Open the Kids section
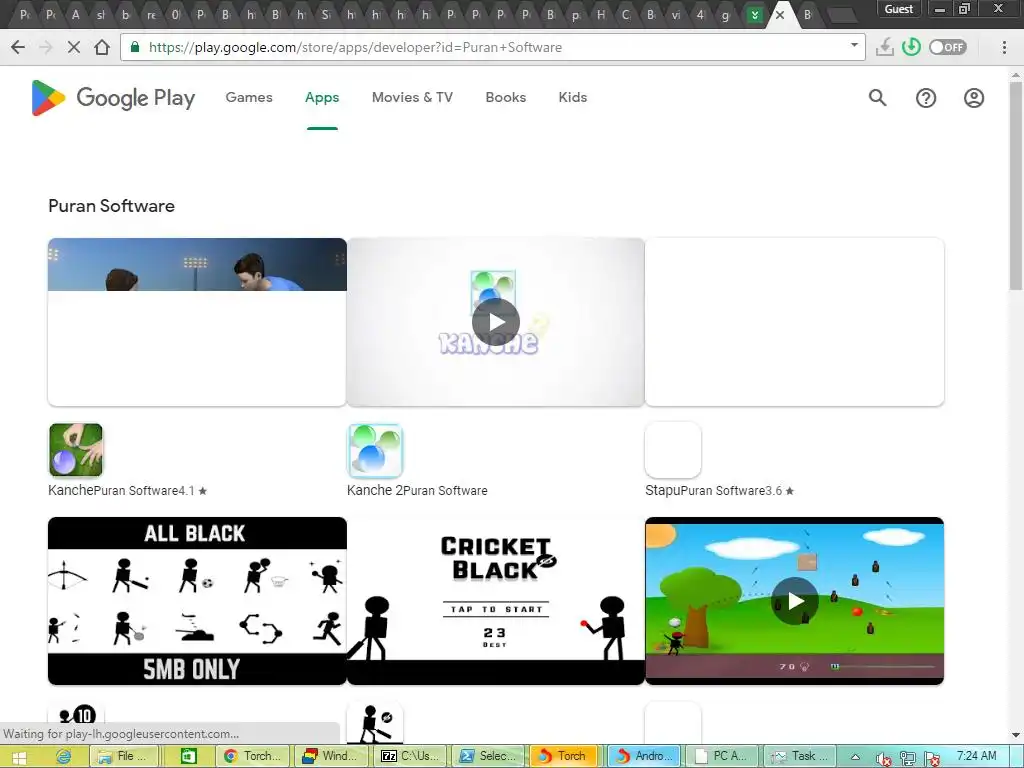 [573, 97]
